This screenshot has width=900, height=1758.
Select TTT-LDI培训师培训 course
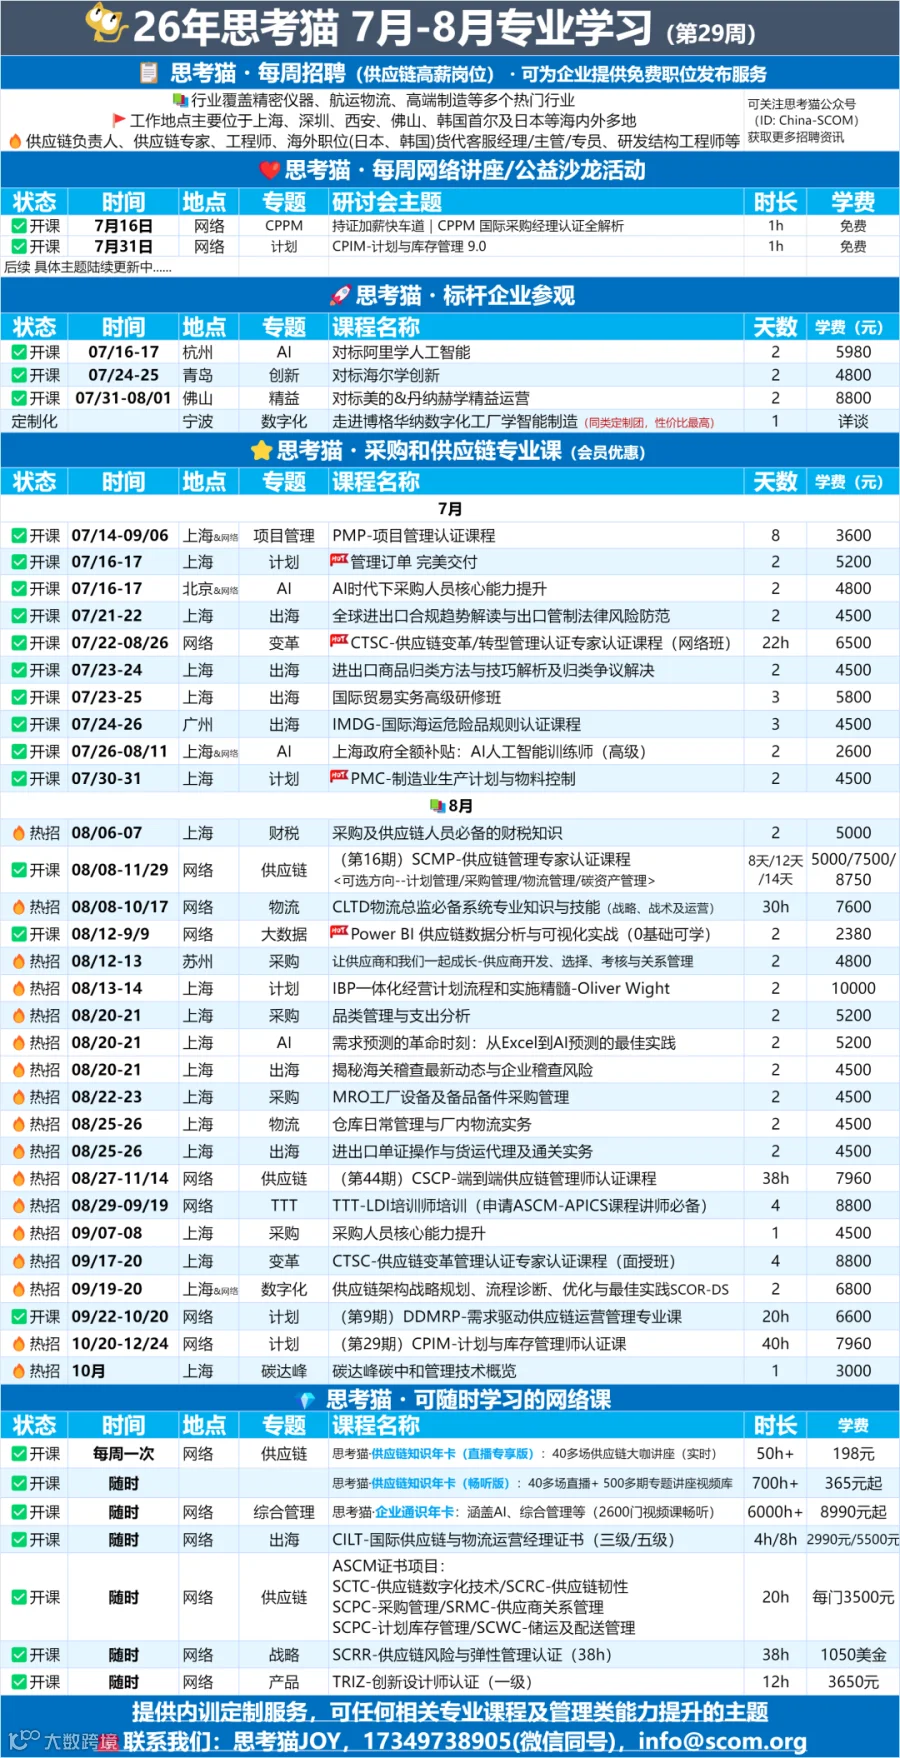pyautogui.click(x=520, y=1206)
